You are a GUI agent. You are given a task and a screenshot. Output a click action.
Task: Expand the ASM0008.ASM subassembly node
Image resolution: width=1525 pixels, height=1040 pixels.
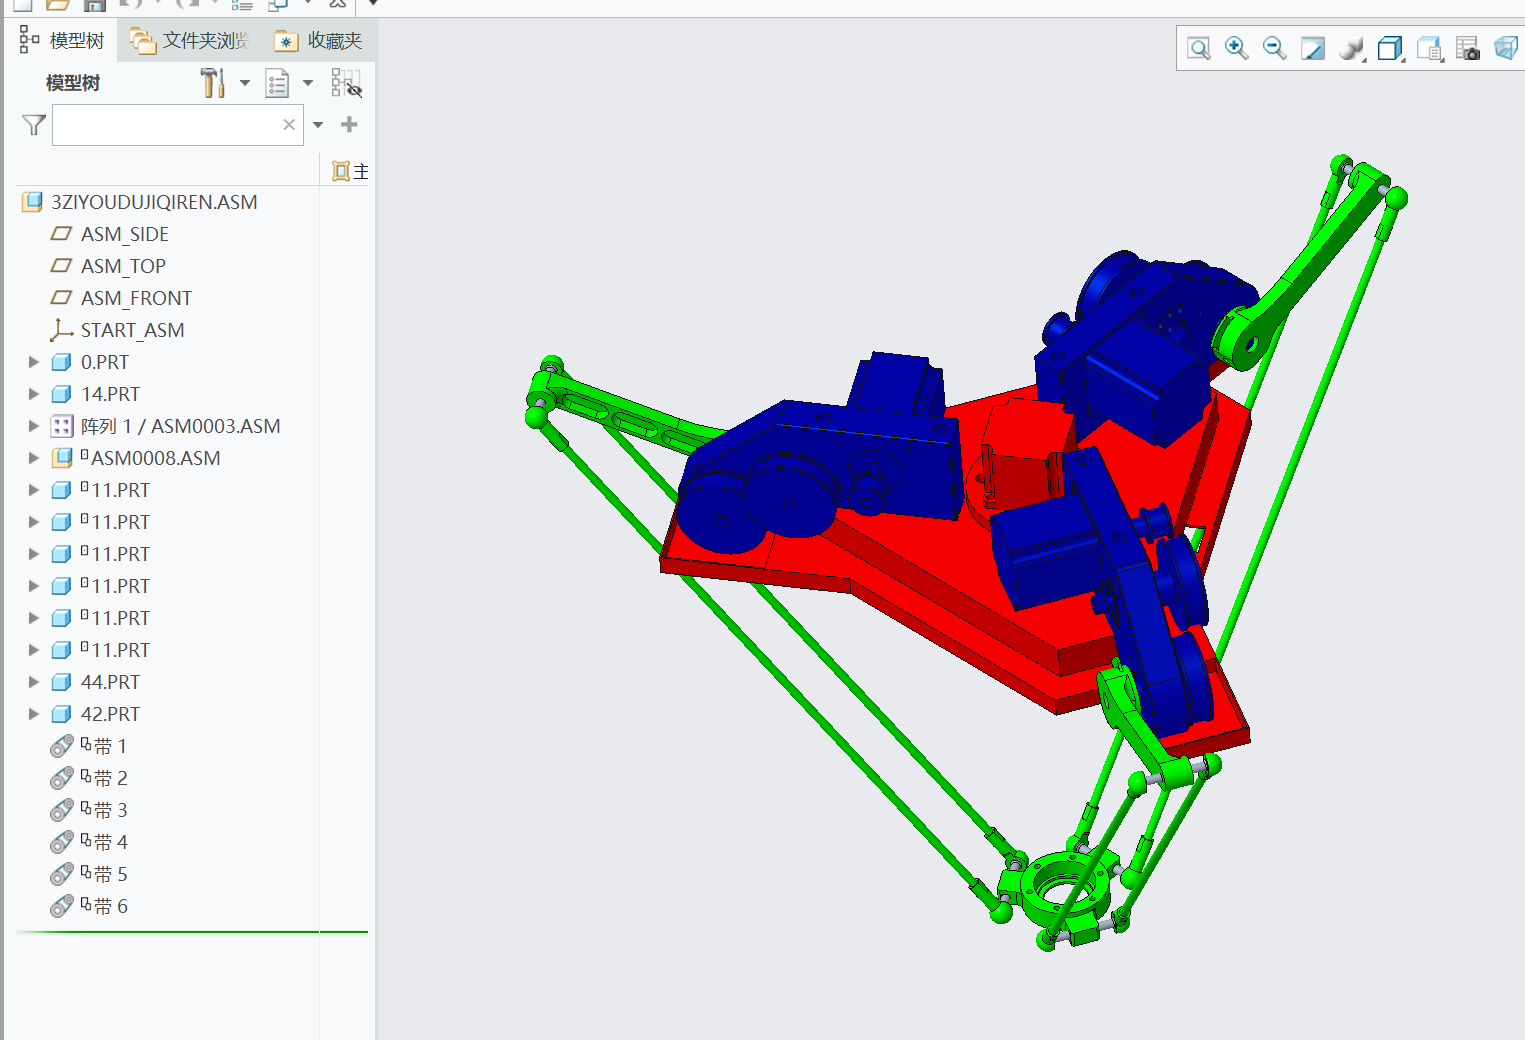tap(34, 458)
